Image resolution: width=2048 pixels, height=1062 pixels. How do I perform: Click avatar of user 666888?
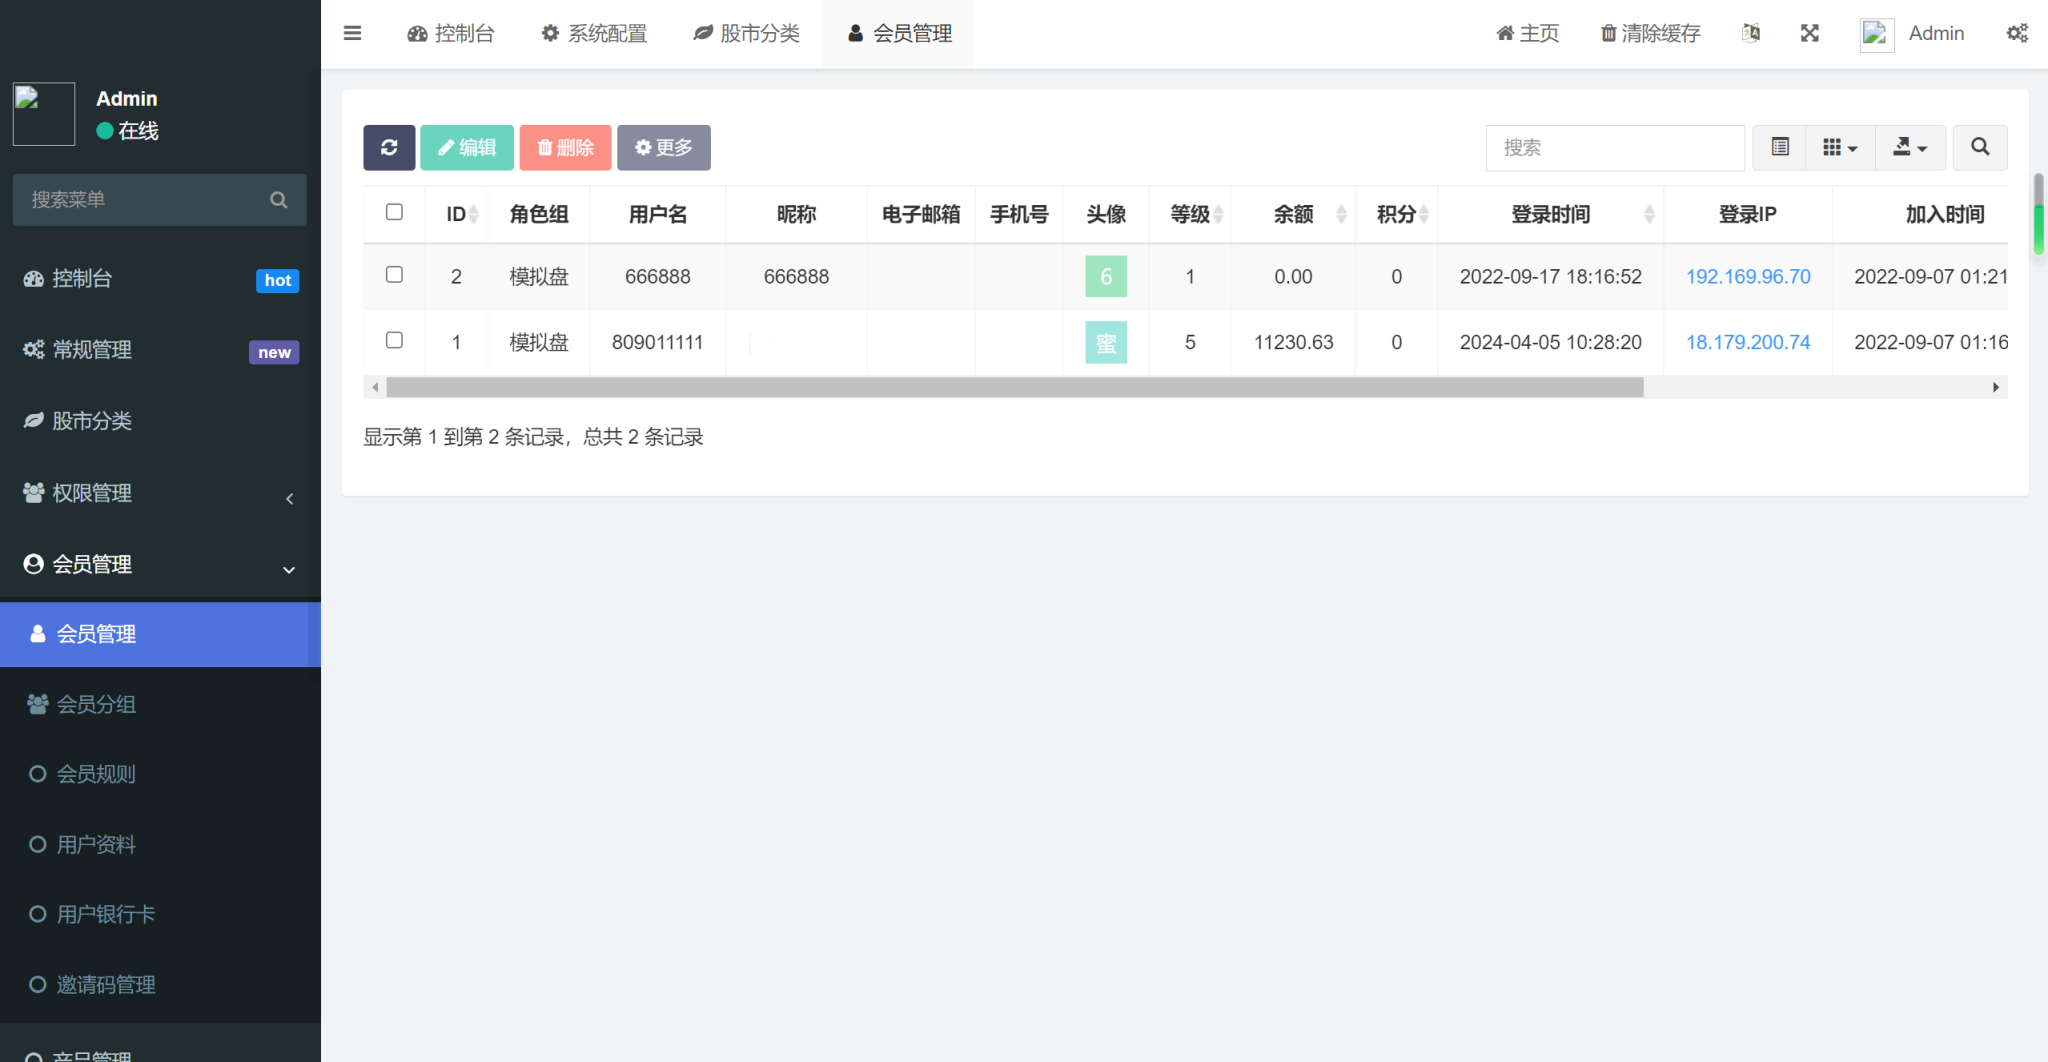(1106, 277)
